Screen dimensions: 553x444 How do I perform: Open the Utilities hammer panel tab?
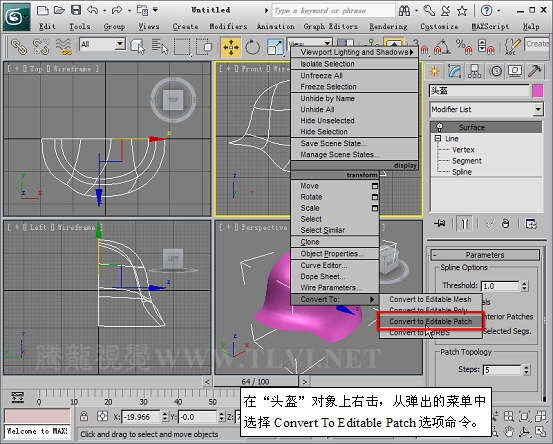tap(535, 72)
